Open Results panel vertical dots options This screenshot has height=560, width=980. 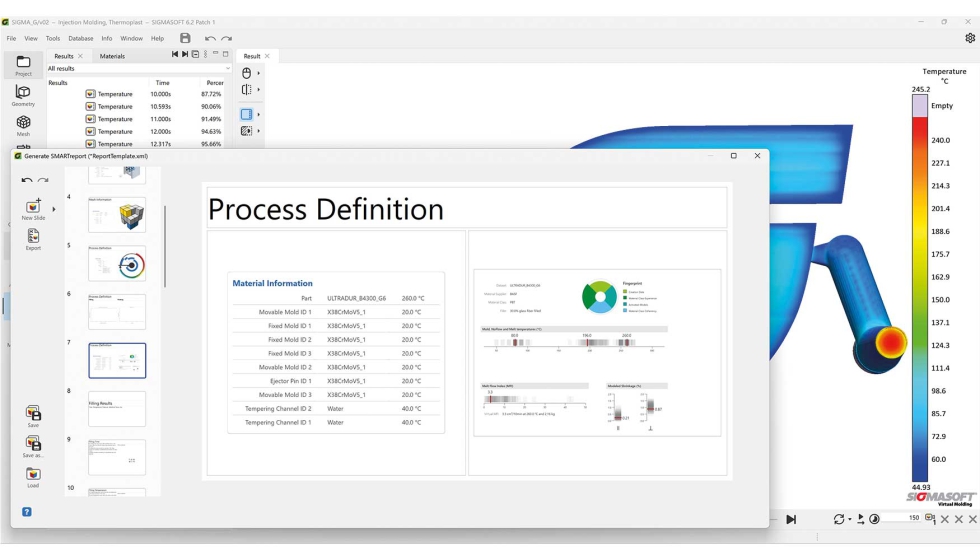[206, 54]
